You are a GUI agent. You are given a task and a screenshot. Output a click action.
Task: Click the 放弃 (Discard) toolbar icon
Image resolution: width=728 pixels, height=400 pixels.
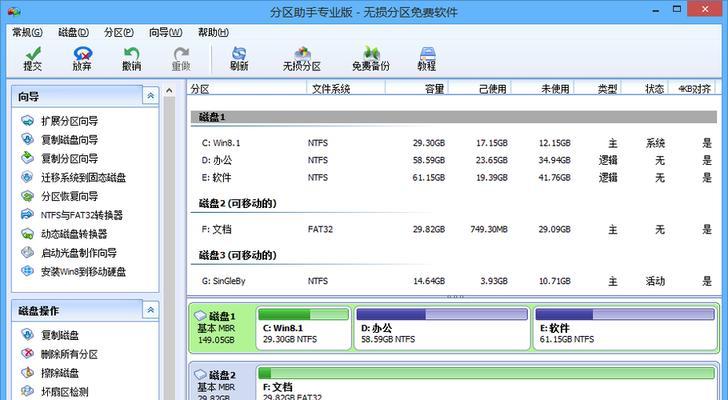point(82,59)
